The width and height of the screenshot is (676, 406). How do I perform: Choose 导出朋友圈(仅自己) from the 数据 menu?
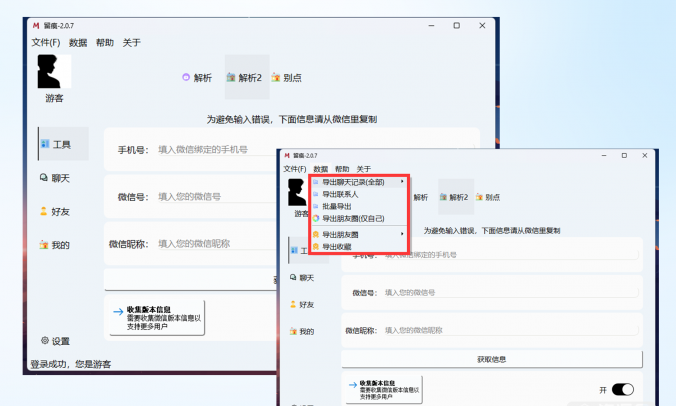359,219
